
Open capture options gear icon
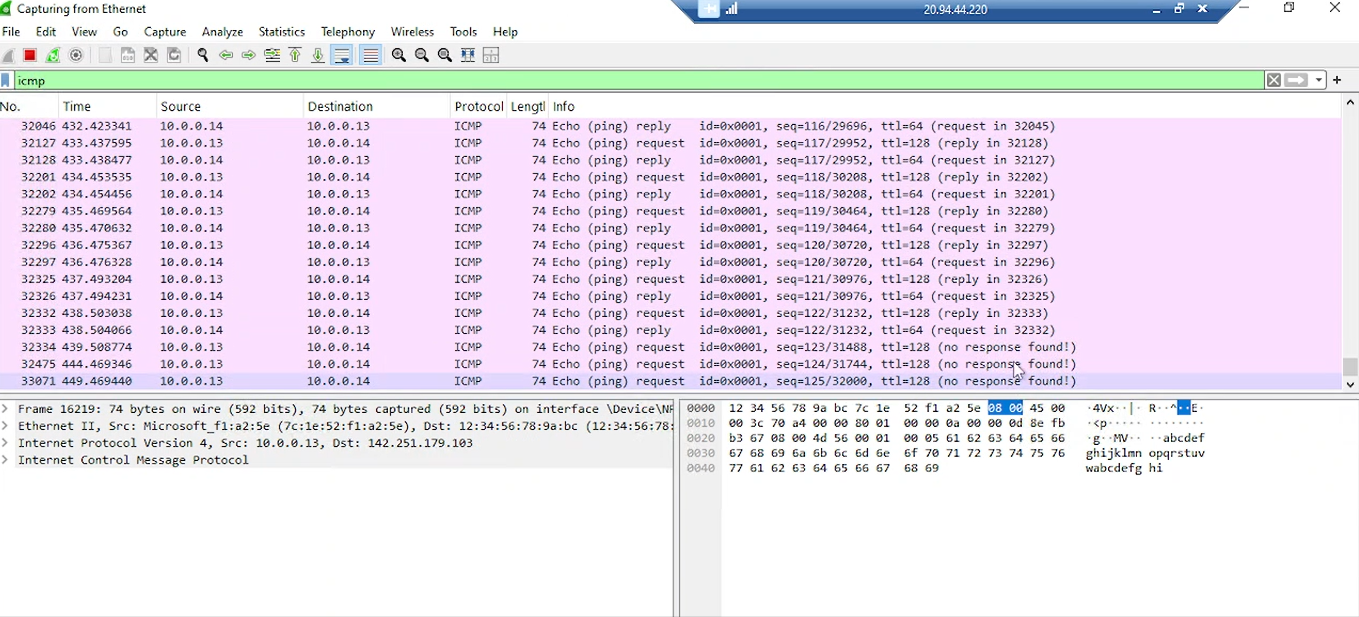pos(76,56)
